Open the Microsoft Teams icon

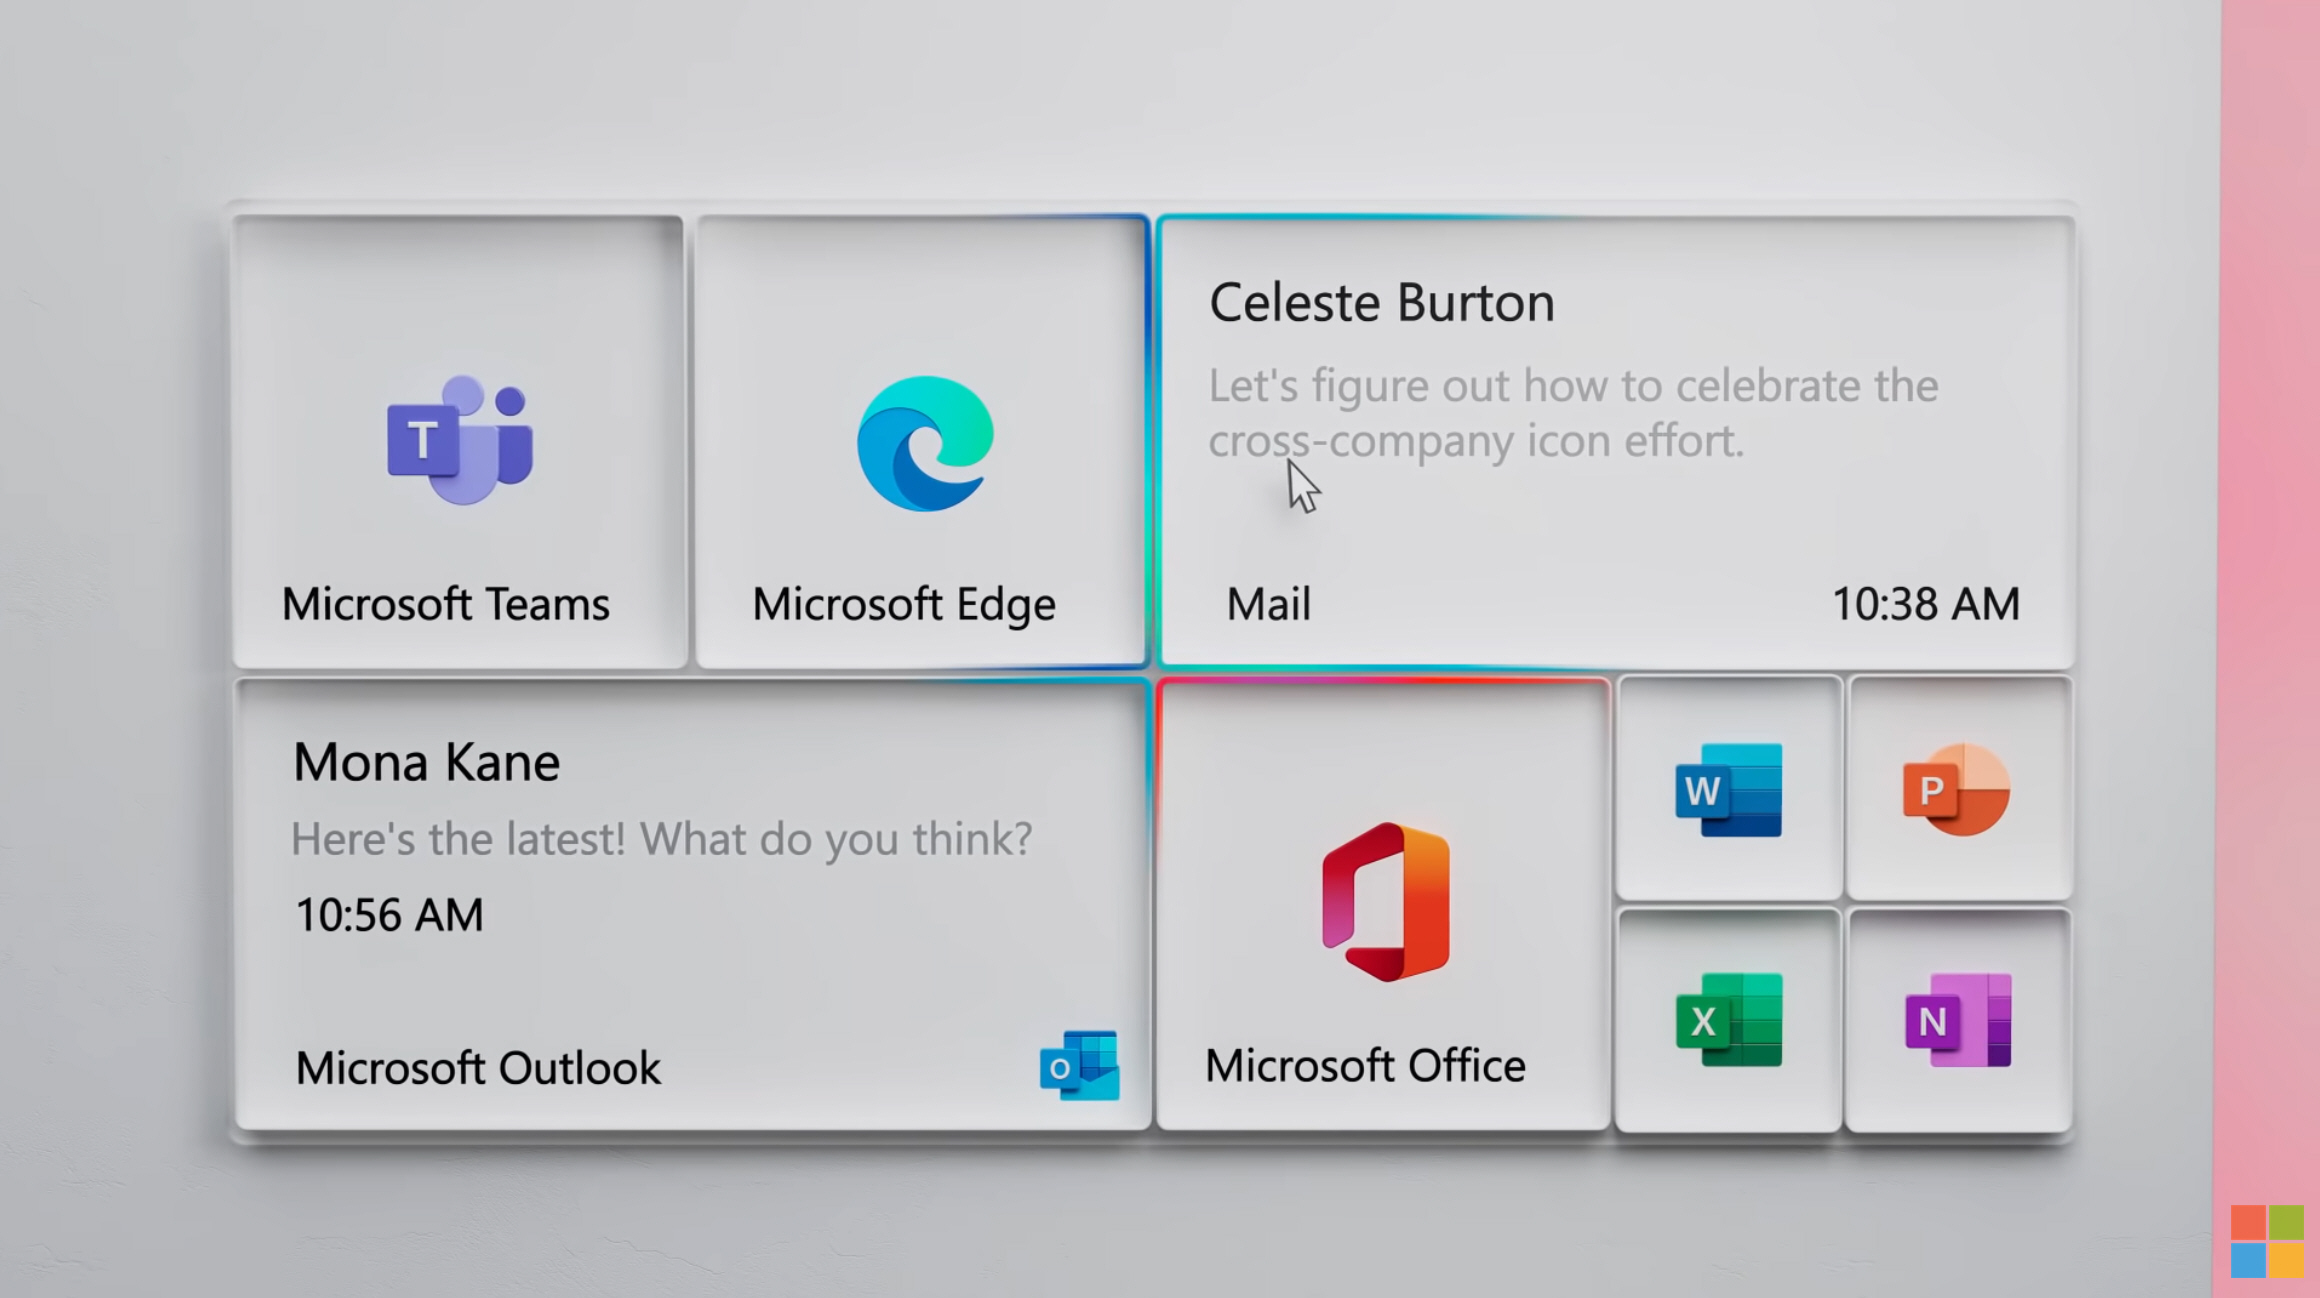pyautogui.click(x=461, y=440)
